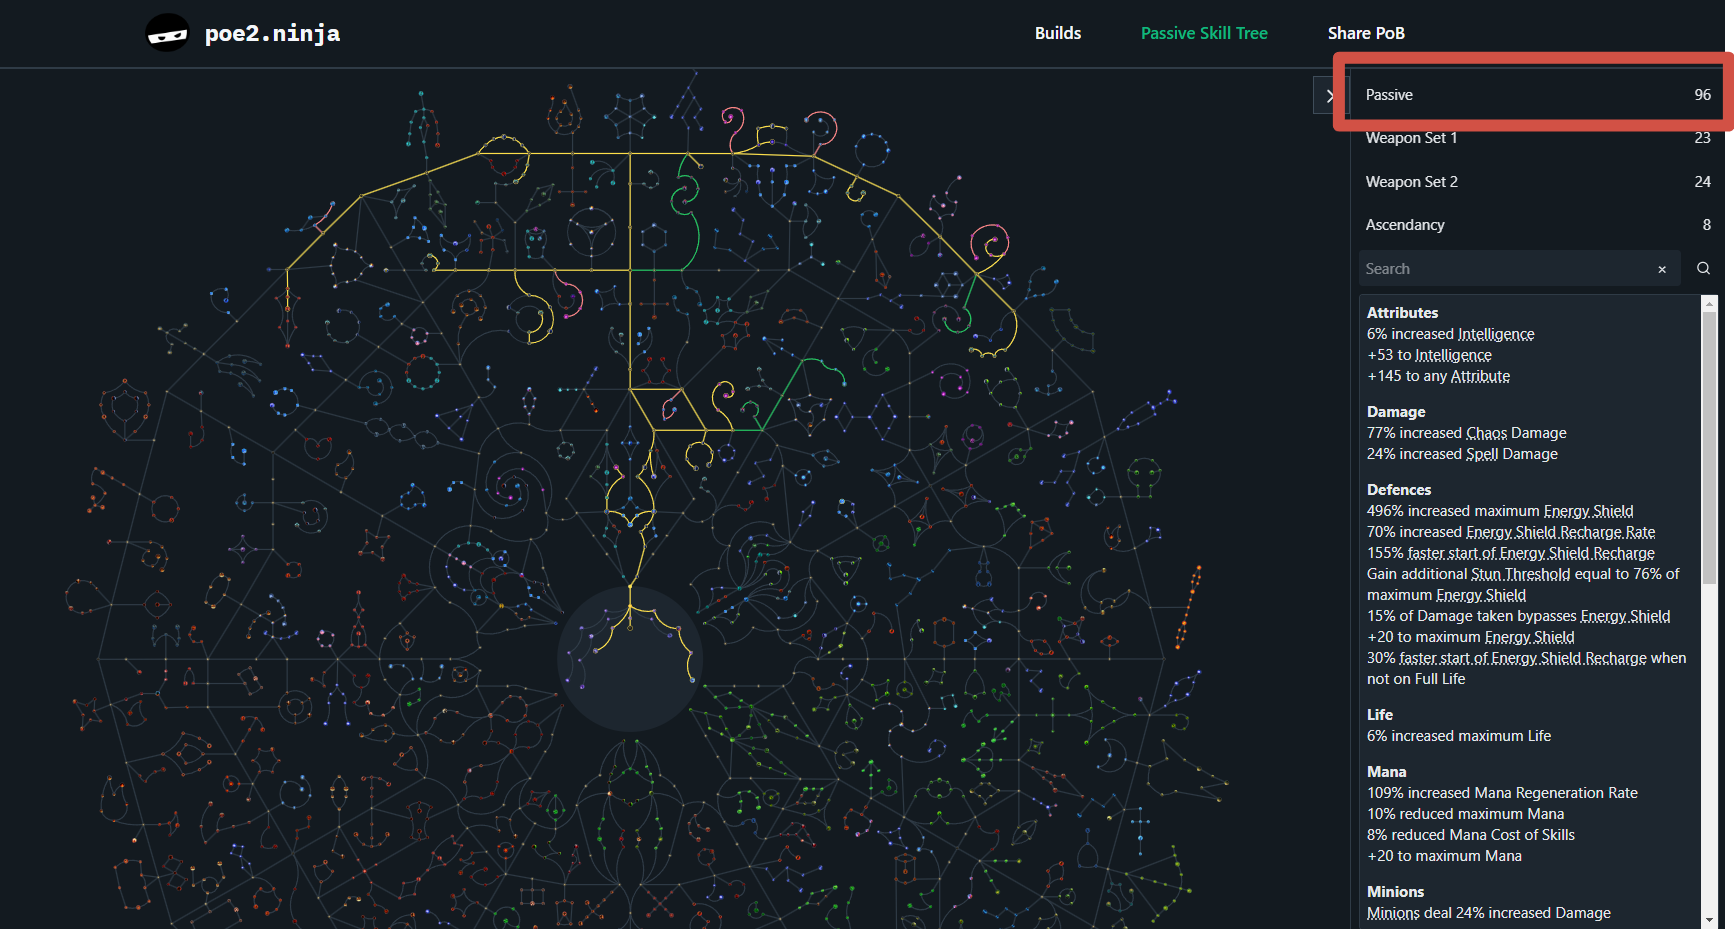This screenshot has height=929, width=1734.
Task: Click Energy Shield Recharge Rate keyword
Action: 1560,532
